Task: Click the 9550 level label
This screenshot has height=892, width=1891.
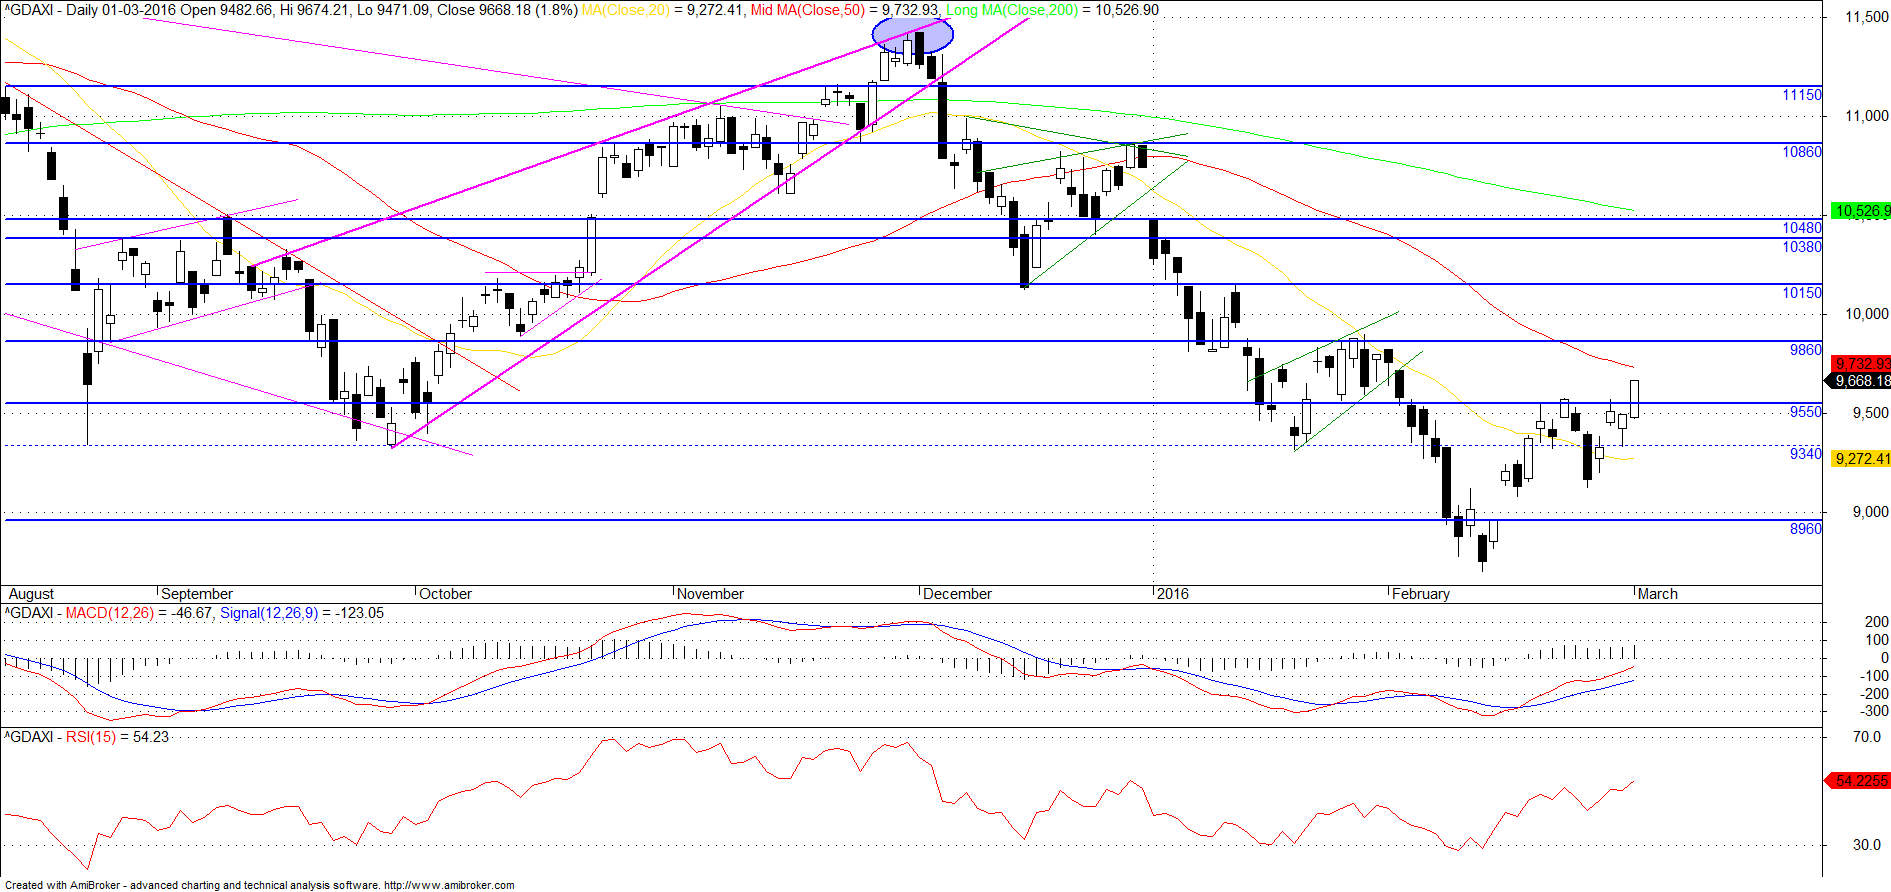Action: click(x=1805, y=412)
